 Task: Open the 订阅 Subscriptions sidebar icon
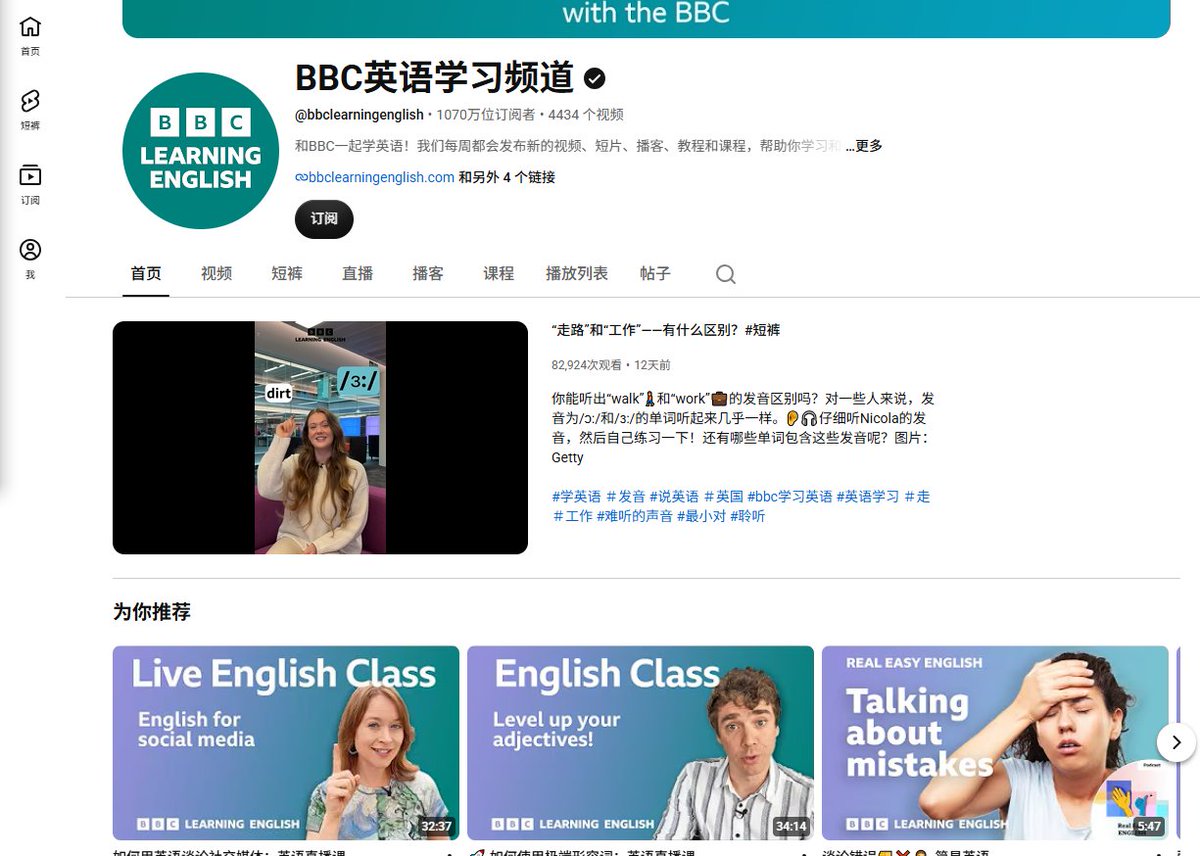pyautogui.click(x=30, y=185)
